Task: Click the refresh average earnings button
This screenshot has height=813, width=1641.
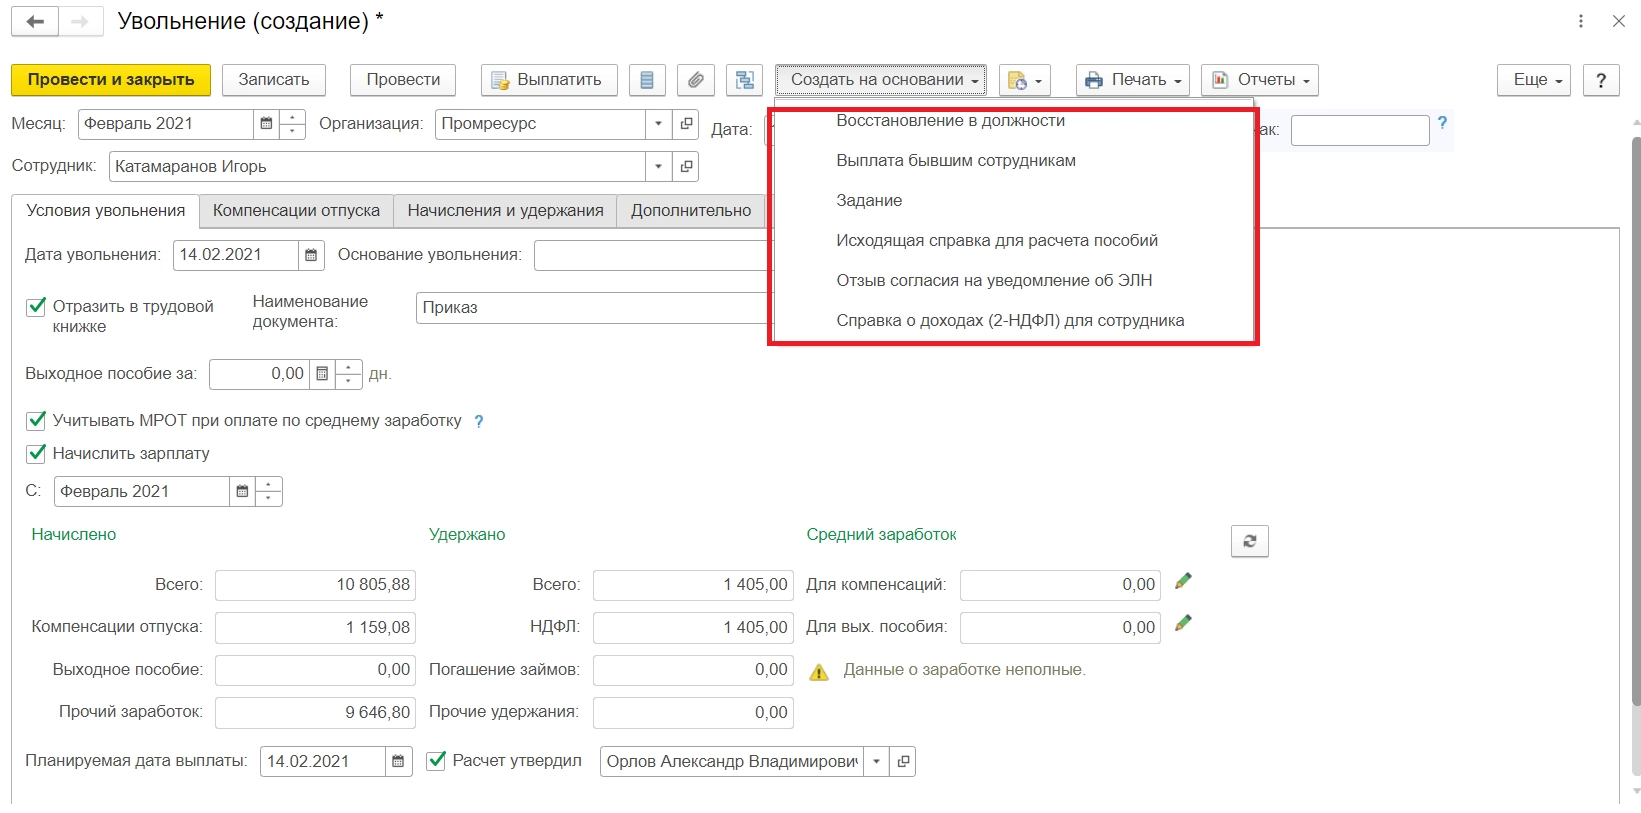Action: 1249,541
